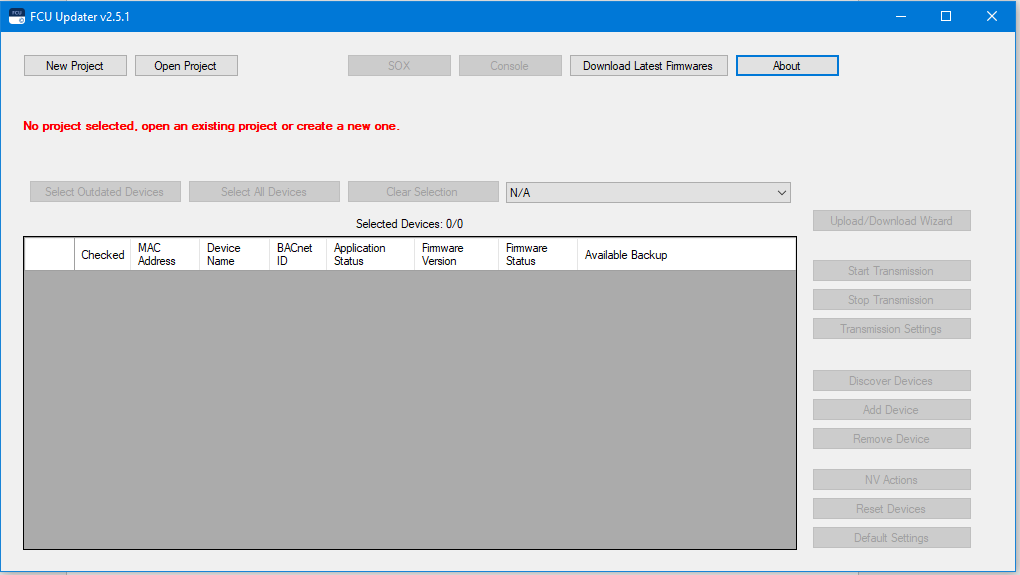This screenshot has width=1020, height=575.
Task: Click the BACnet ID column header
Action: (294, 255)
